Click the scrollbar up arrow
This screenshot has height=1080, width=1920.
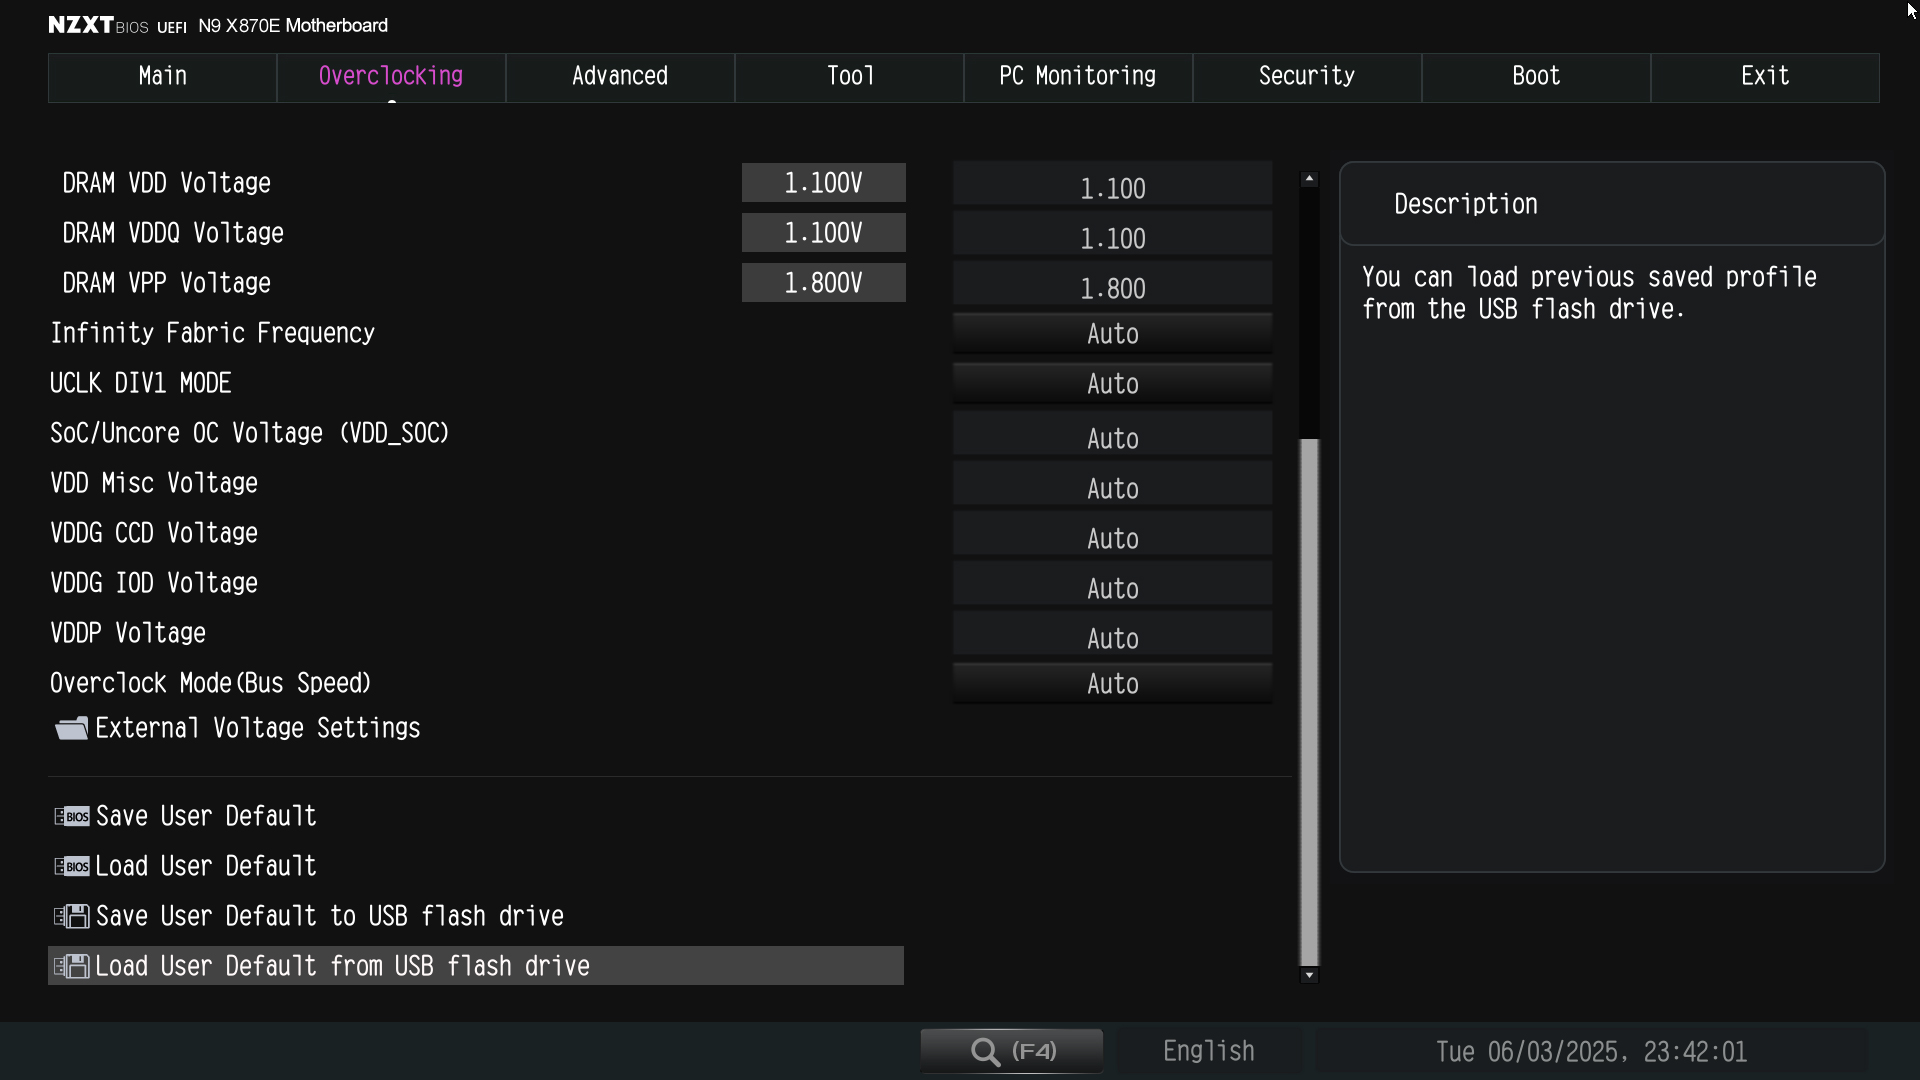(1309, 179)
